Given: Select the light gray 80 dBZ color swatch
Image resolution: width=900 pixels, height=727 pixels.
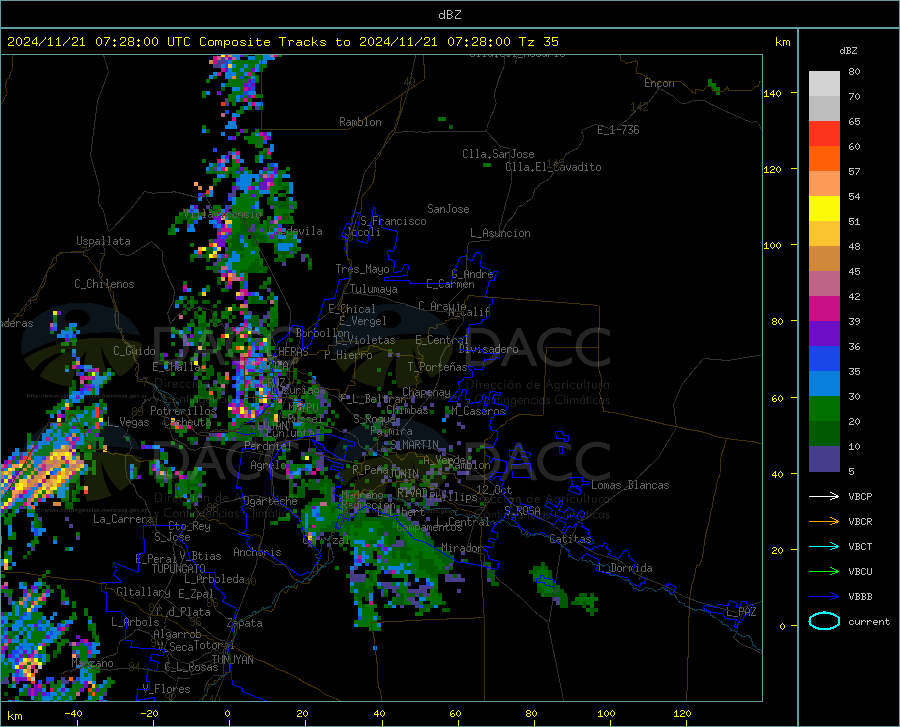Looking at the screenshot, I should pyautogui.click(x=824, y=84).
